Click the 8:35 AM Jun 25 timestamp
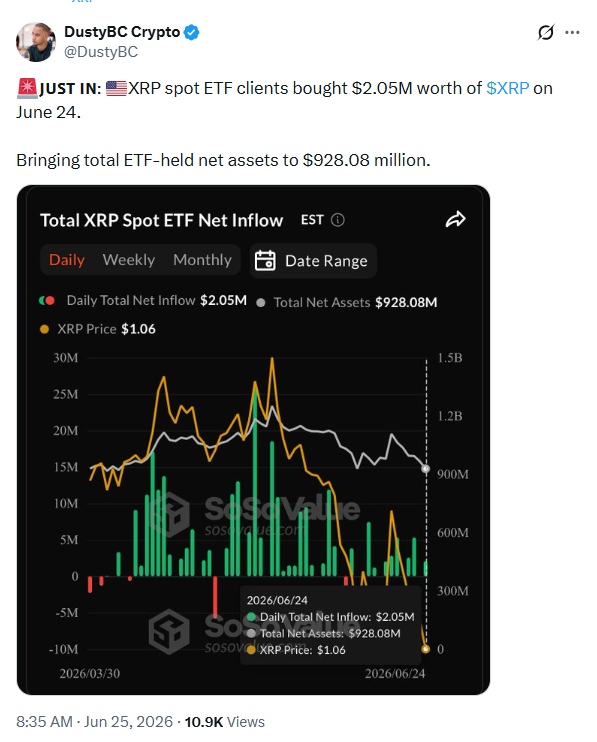The height and width of the screenshot is (742, 597). [94, 722]
